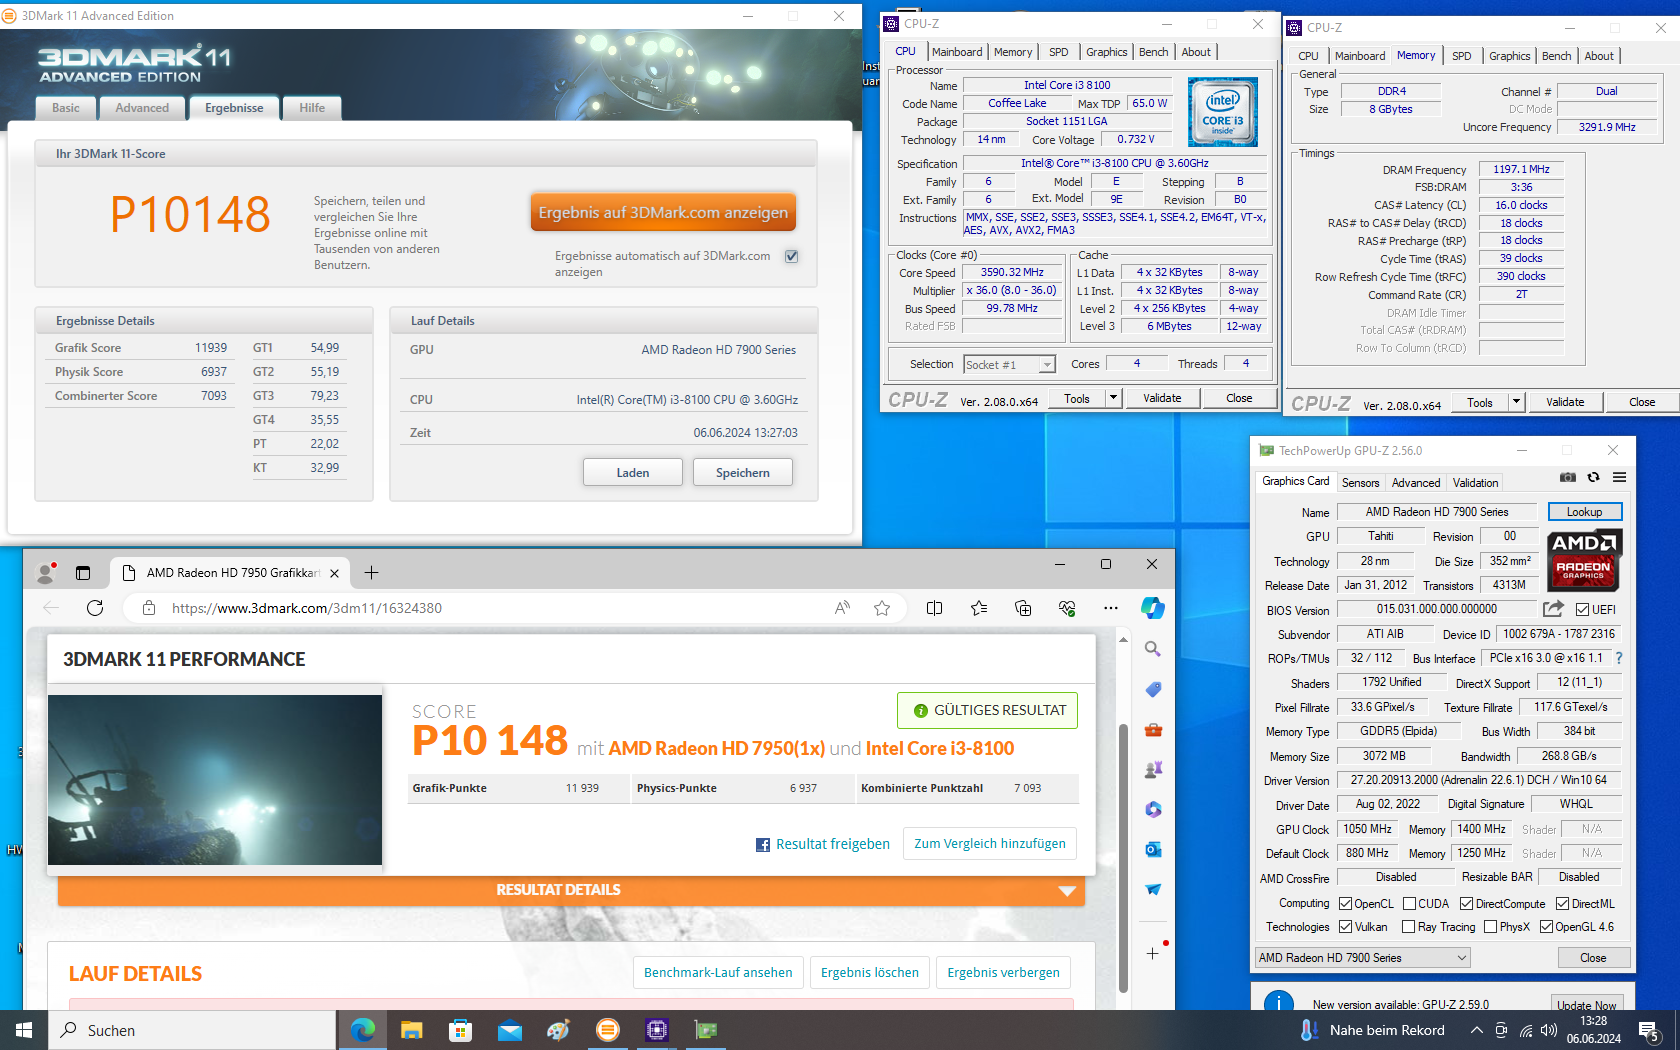Open Edge sidebar Outlook icon

click(x=1153, y=850)
